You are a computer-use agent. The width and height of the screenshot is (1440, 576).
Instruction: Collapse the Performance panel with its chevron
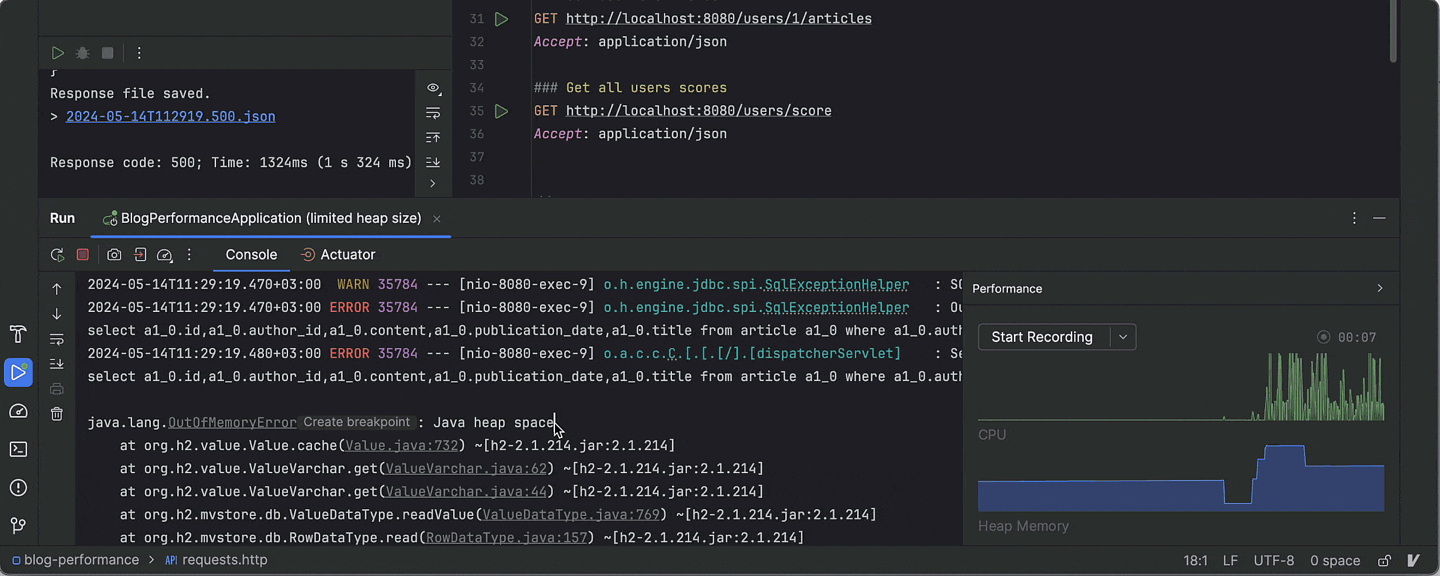tap(1379, 288)
